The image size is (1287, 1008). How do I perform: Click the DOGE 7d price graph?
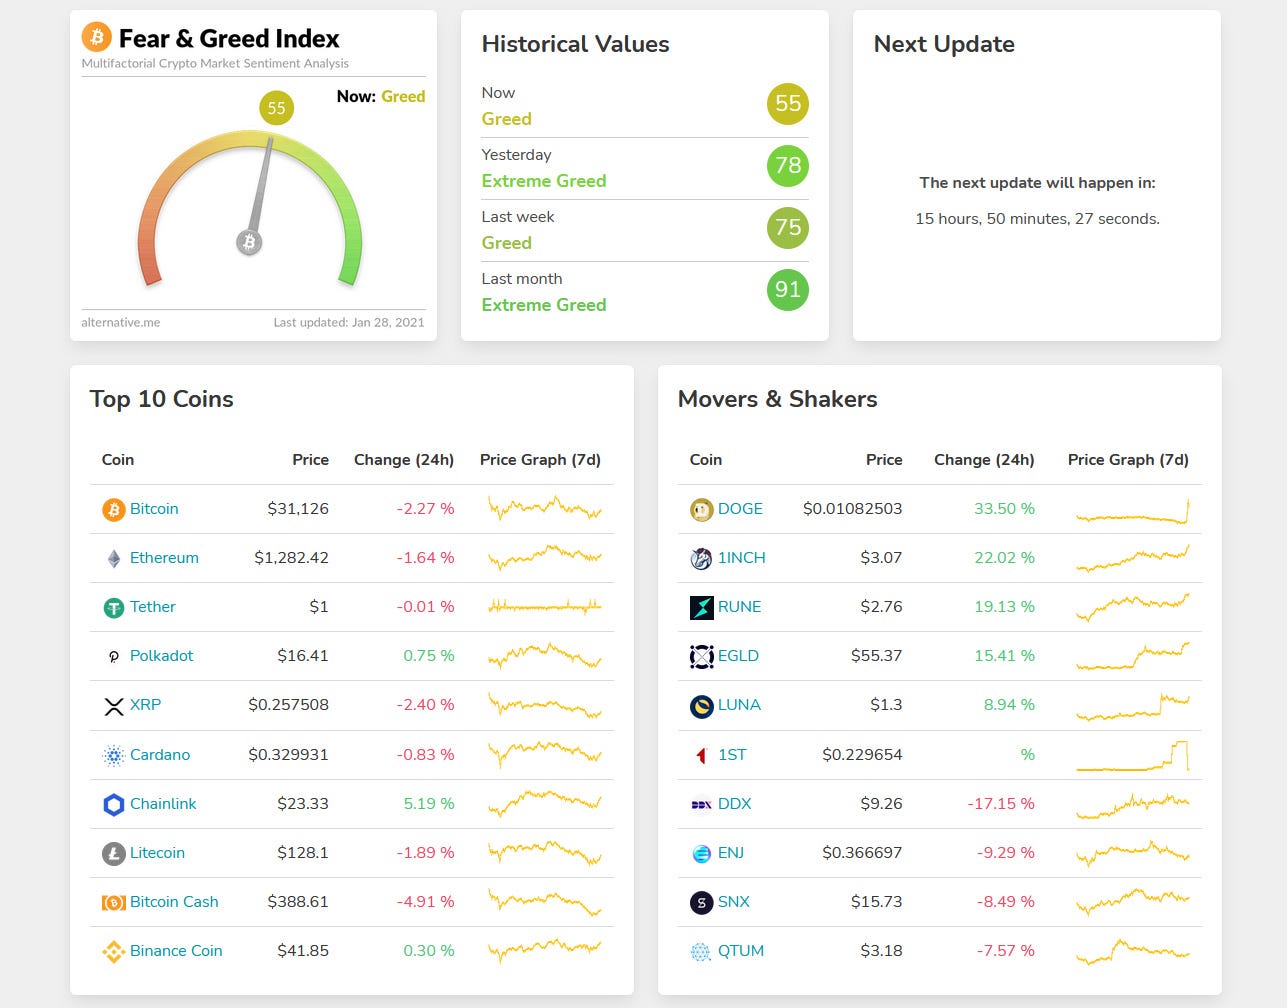pyautogui.click(x=1133, y=511)
